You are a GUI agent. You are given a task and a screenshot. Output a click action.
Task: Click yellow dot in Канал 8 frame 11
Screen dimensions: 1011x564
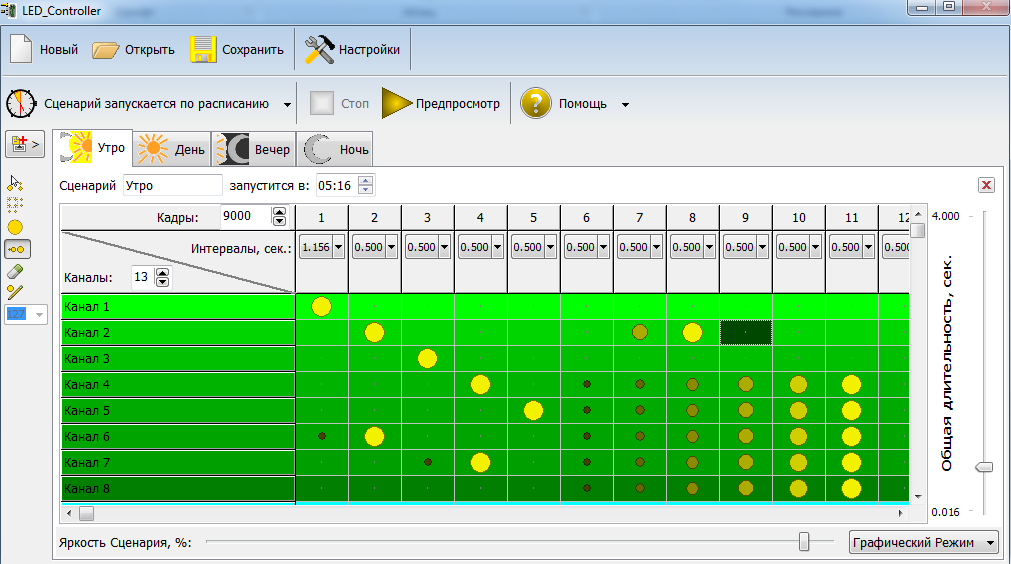[852, 489]
